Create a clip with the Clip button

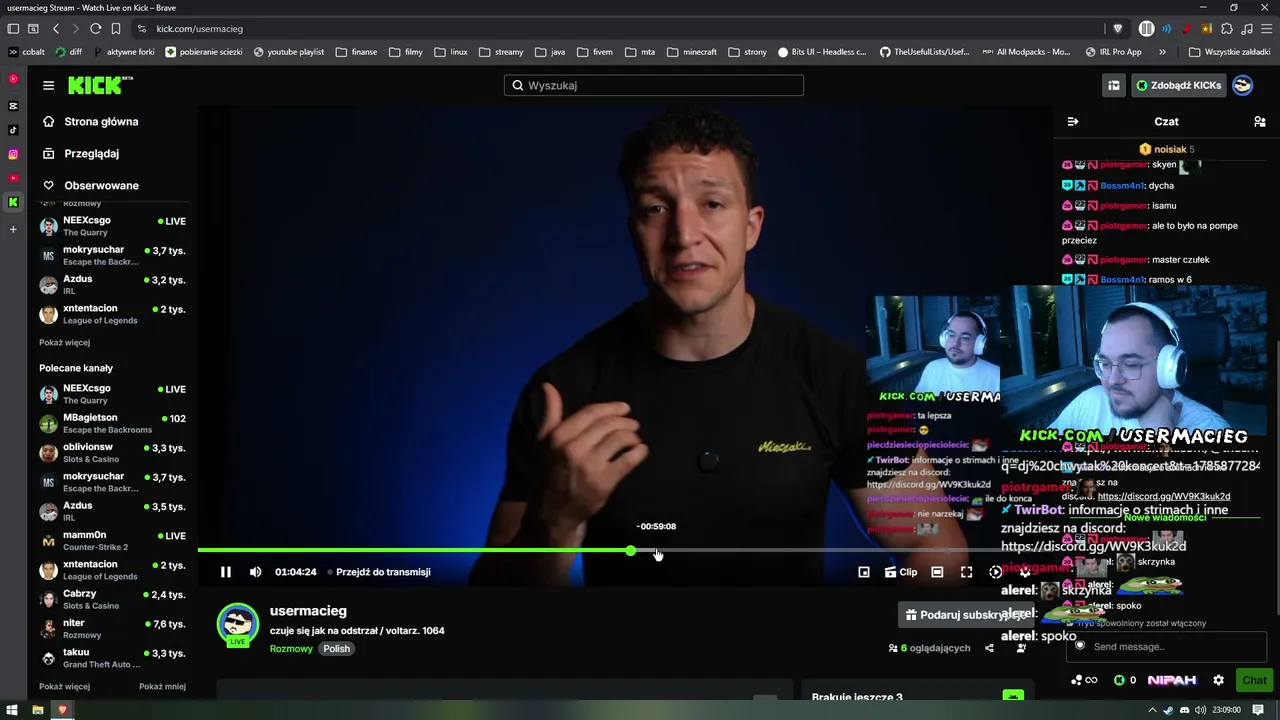[900, 572]
